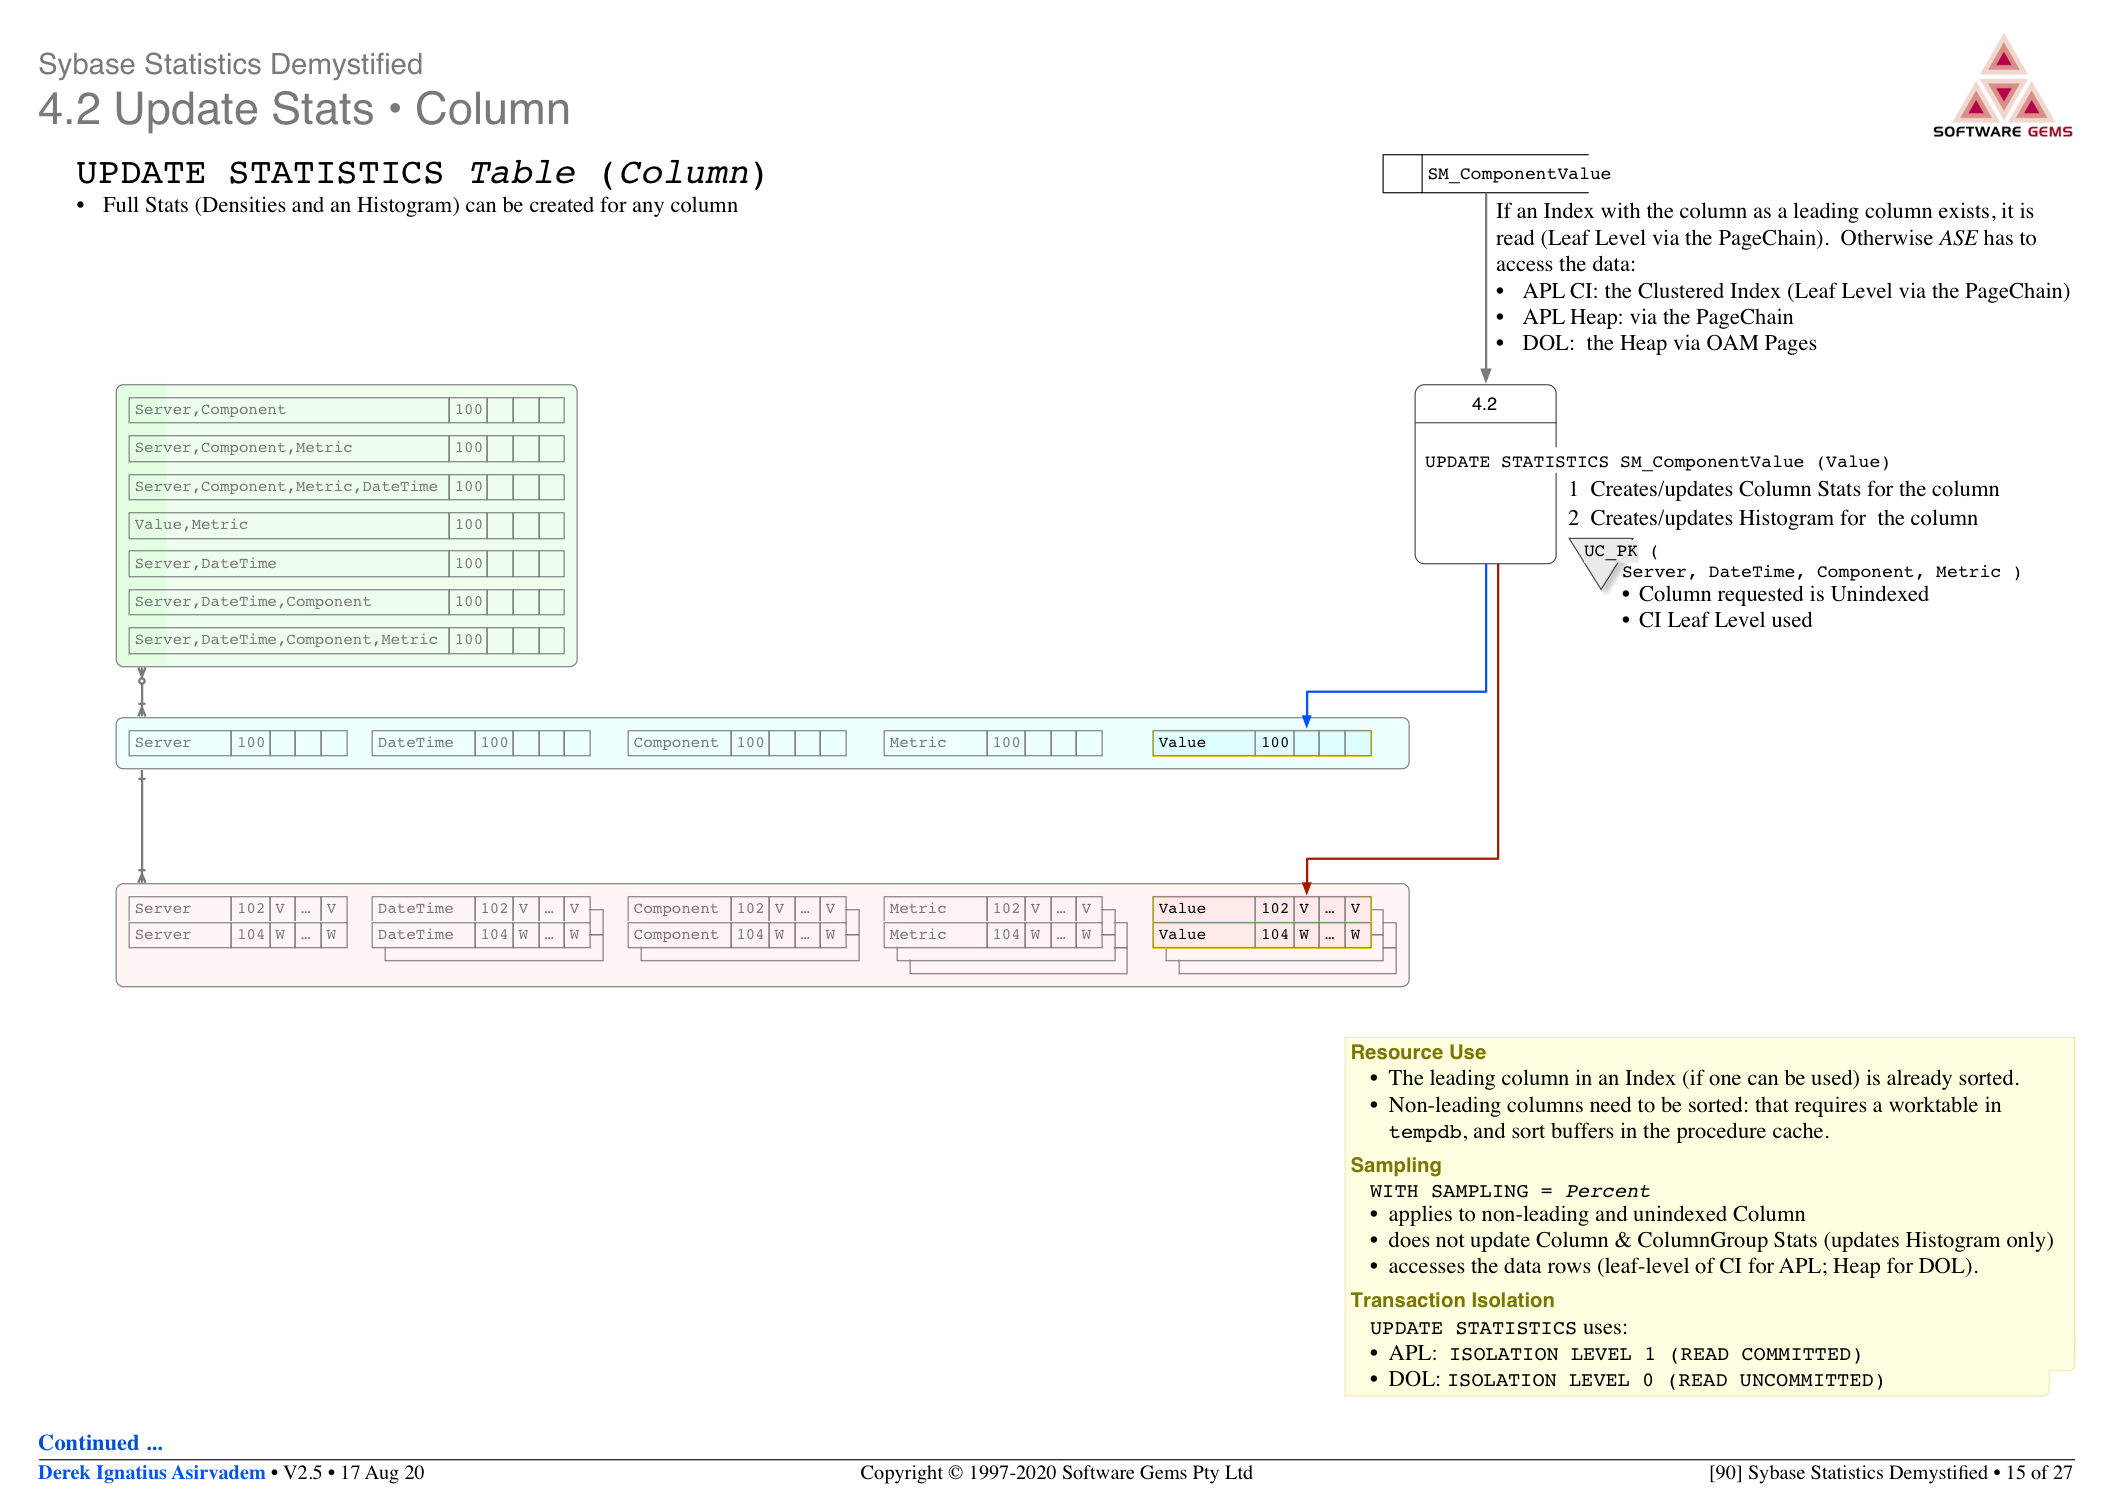Click the DateTime 102 histogram row

click(x=481, y=909)
